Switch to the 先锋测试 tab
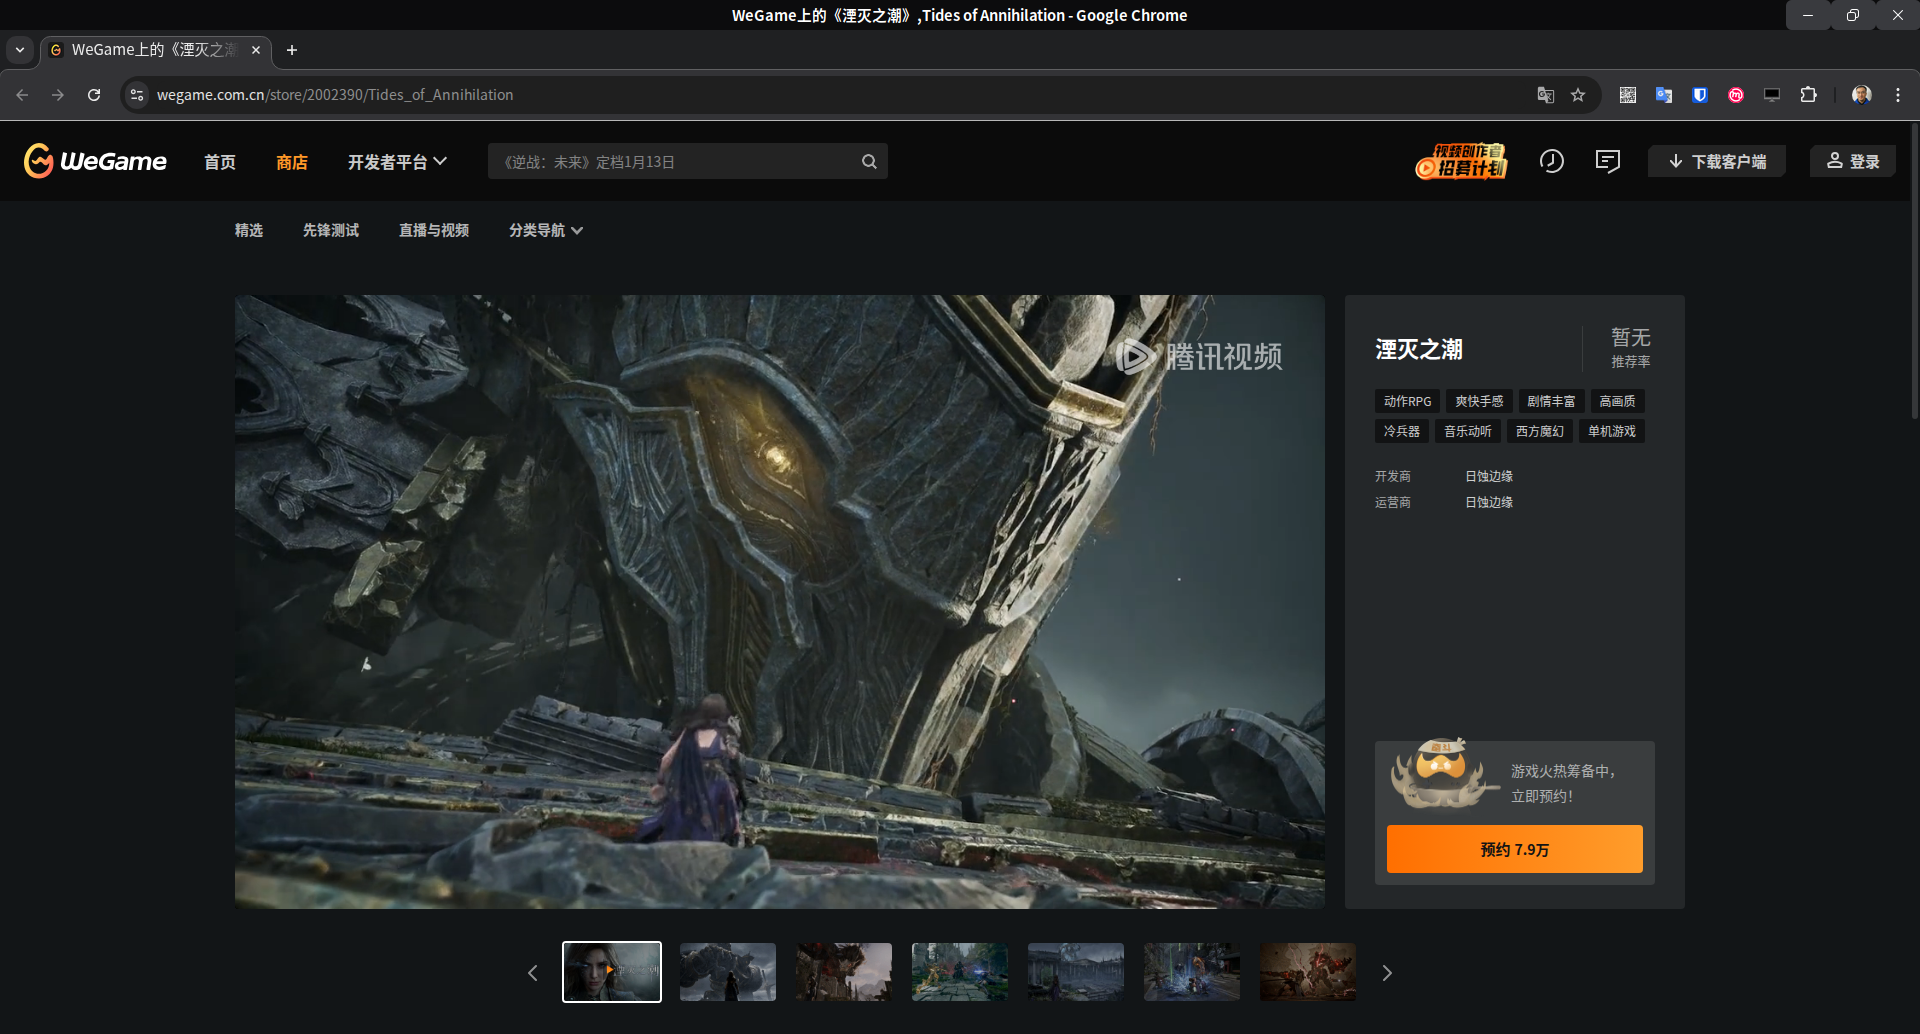Screen dimensions: 1920x1034 [331, 231]
